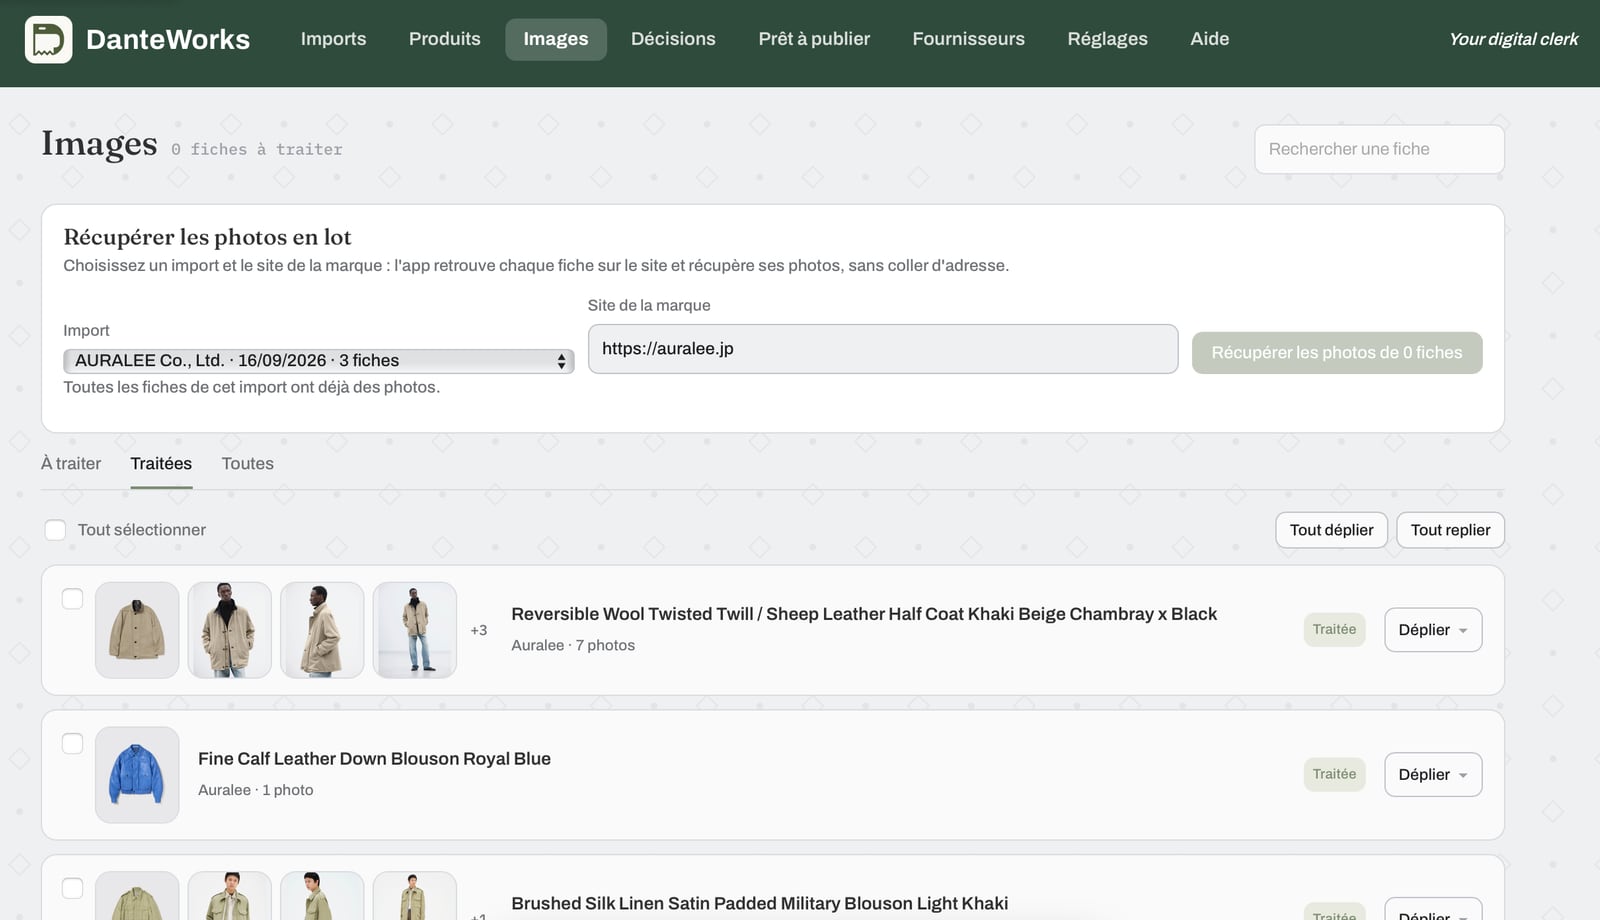Open the royal blue blouson thumbnail
Image resolution: width=1600 pixels, height=920 pixels.
pos(137,775)
